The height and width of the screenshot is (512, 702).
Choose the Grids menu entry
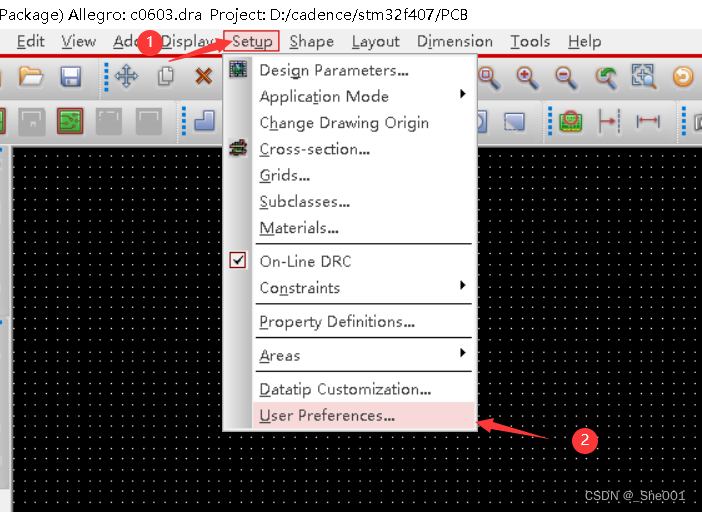tap(284, 175)
